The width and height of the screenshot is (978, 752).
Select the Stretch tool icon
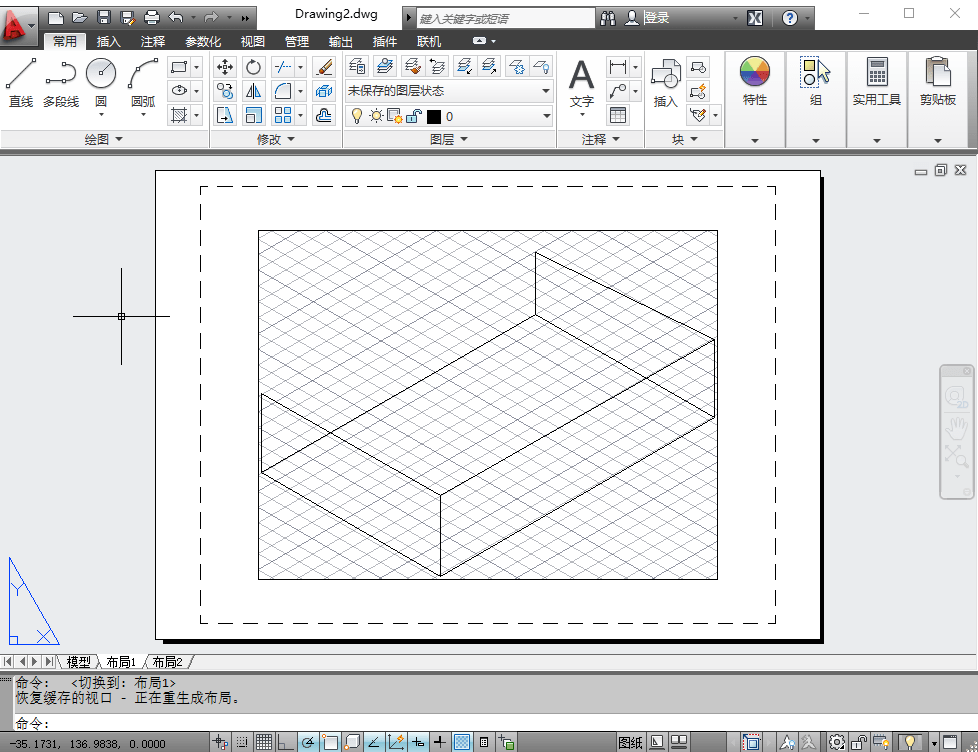point(225,115)
